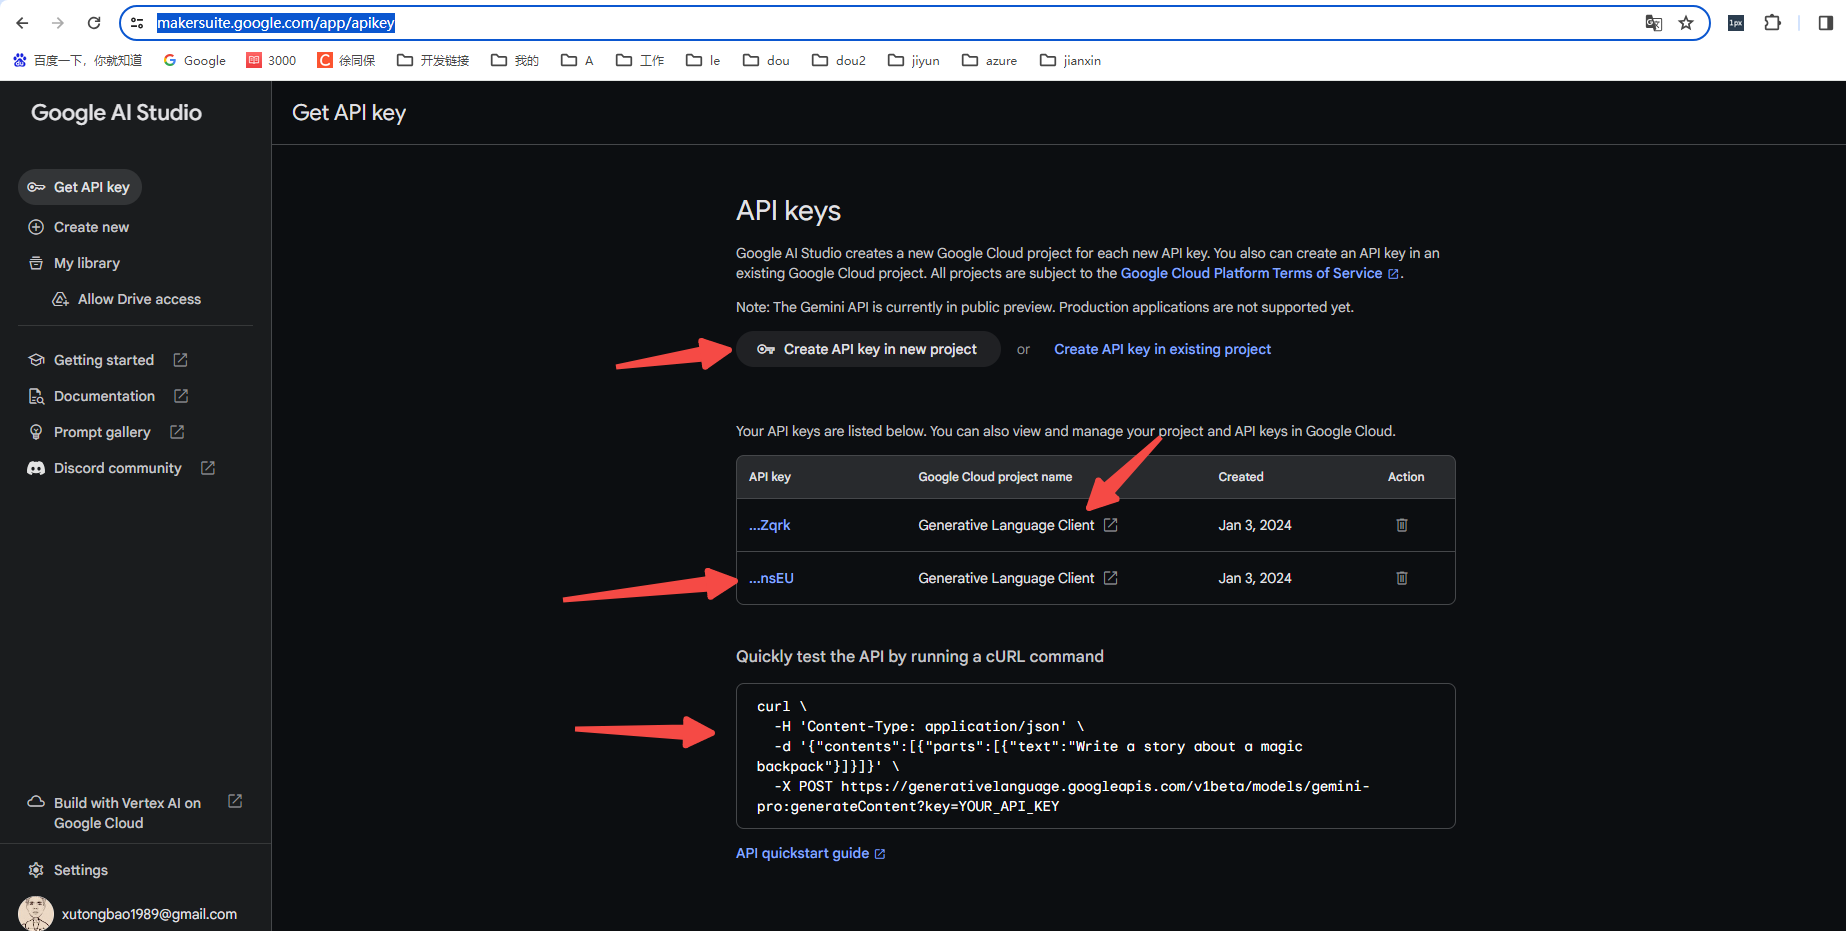Screen dimensions: 1846x931
Task: Open the Baidu bookmark
Action: [x=78, y=60]
